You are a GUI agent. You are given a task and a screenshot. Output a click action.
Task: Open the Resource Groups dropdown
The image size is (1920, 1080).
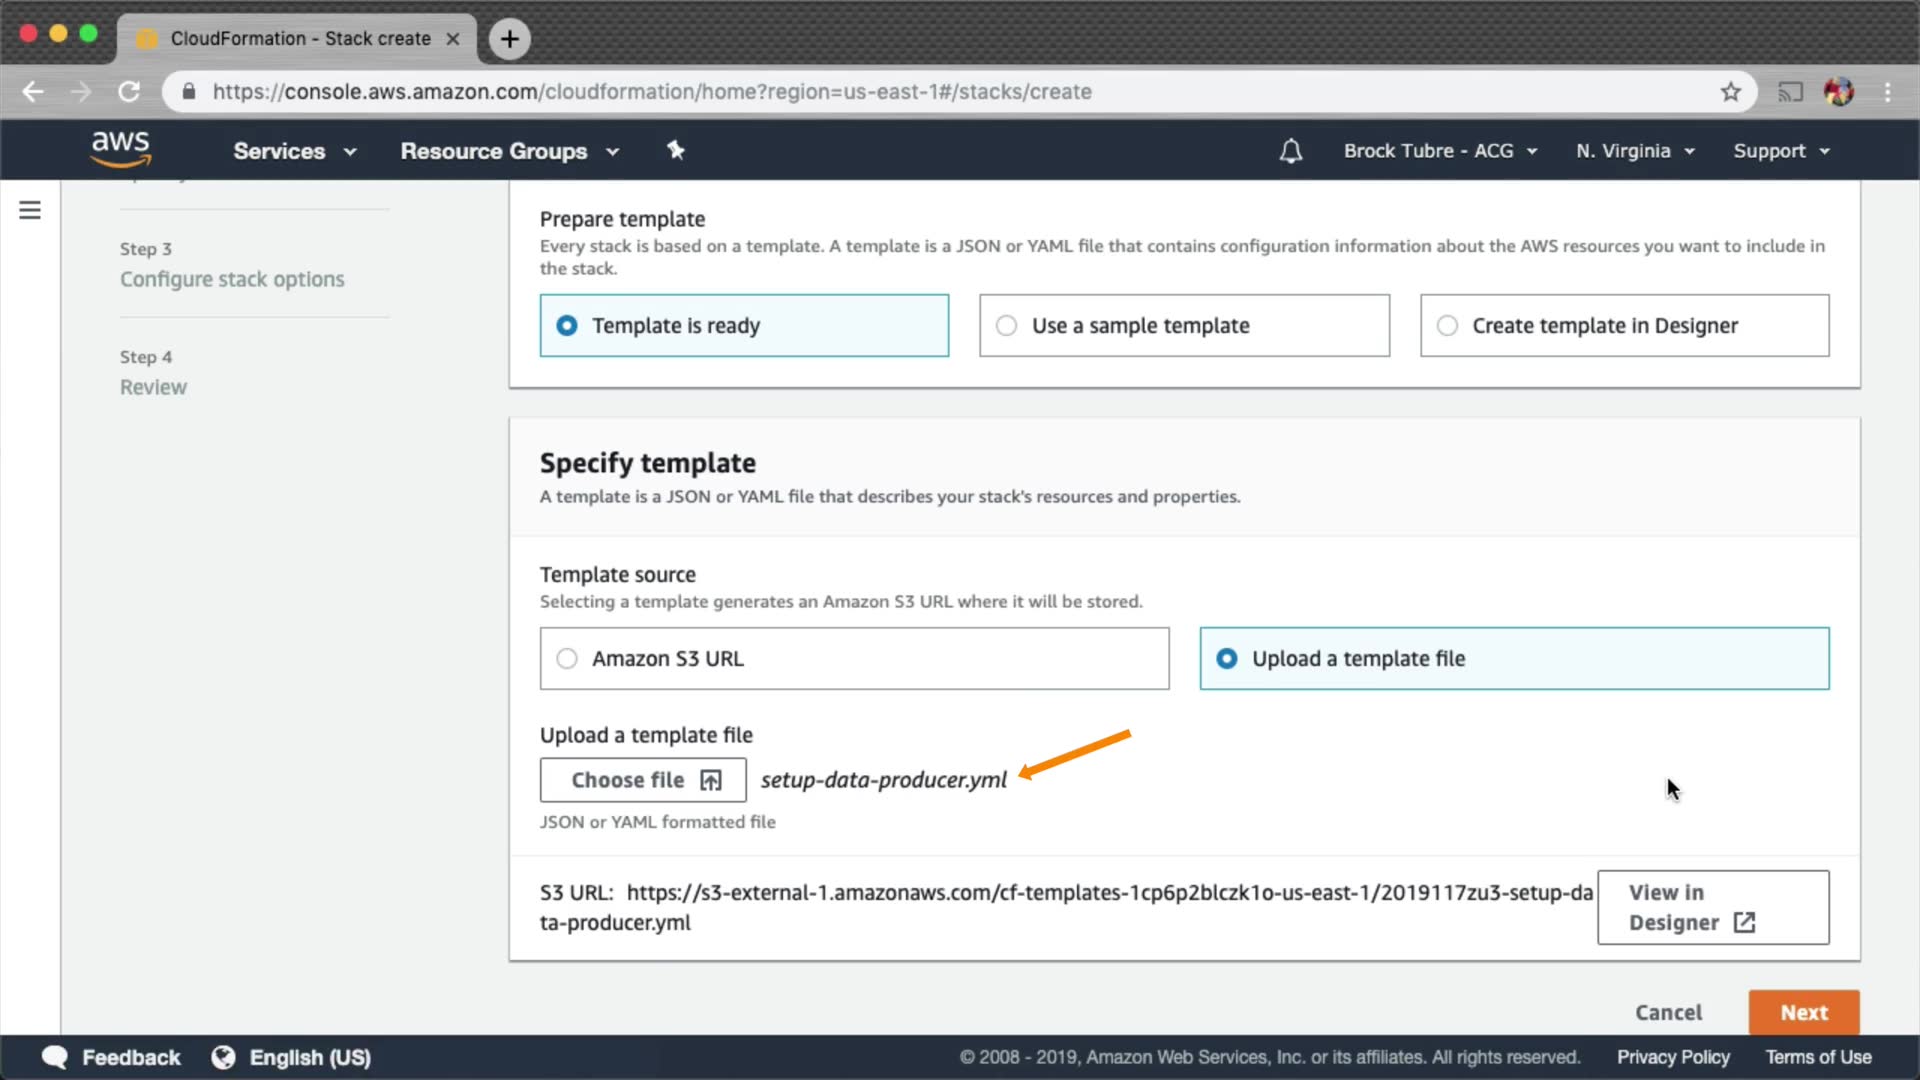[509, 151]
